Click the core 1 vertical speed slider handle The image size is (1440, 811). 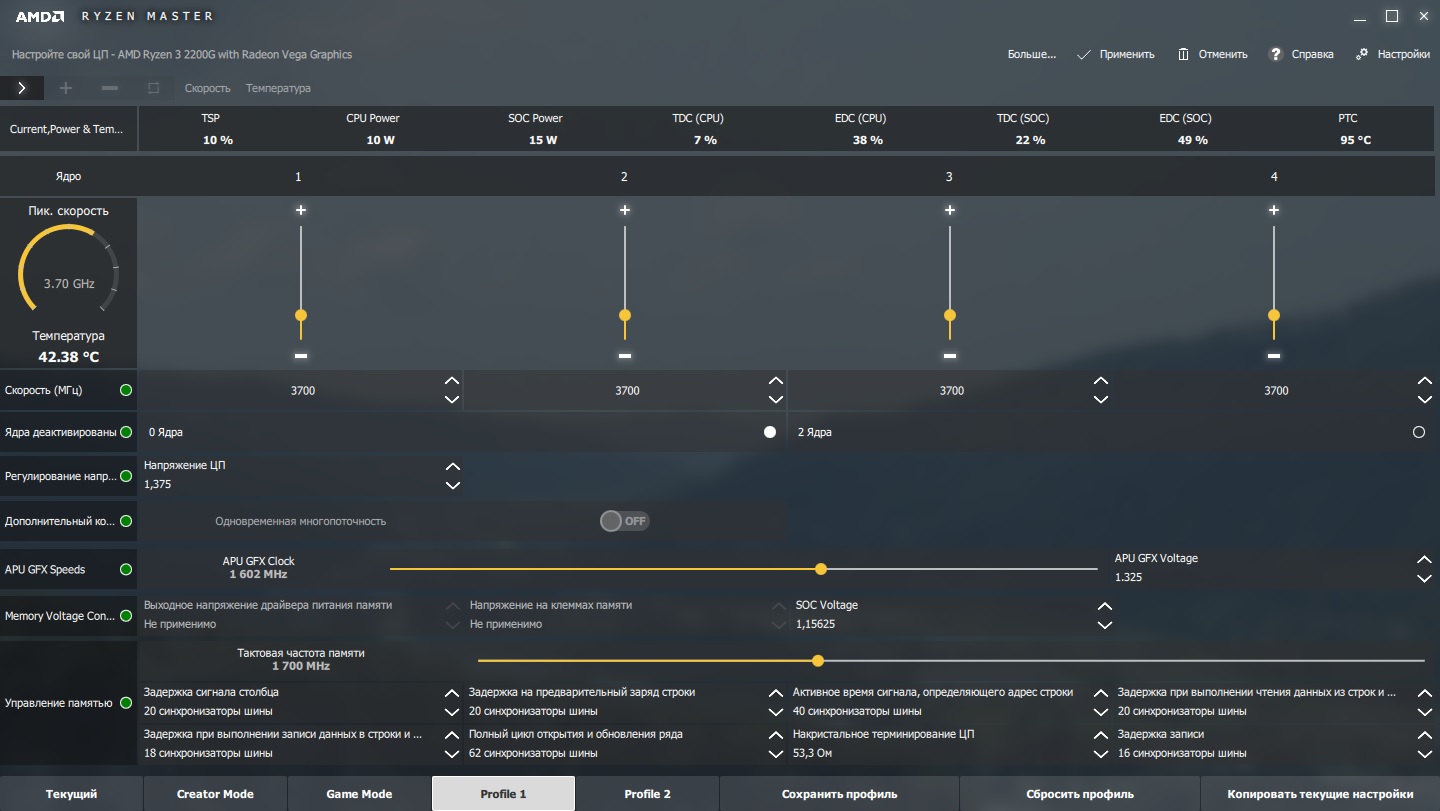301,315
